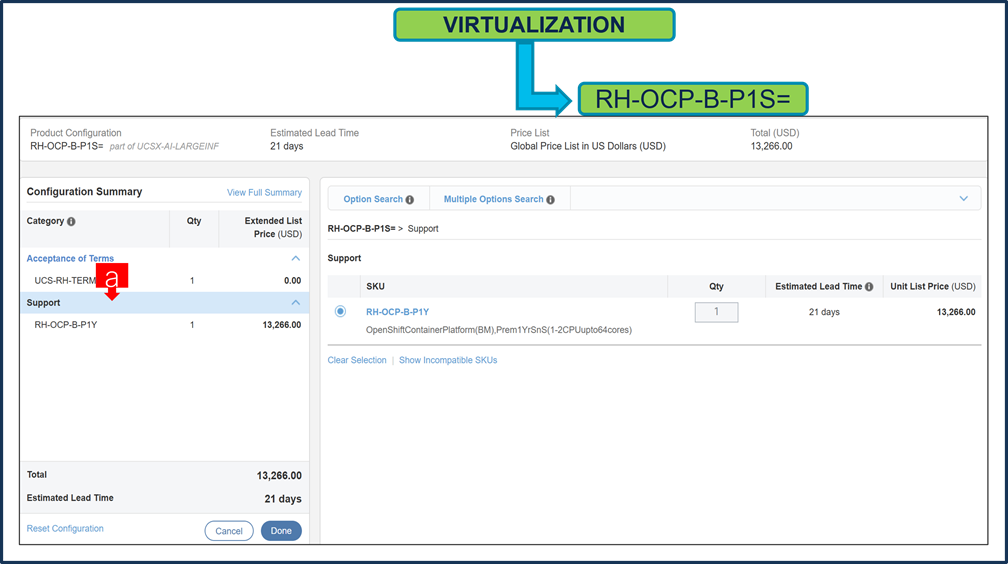Open View Full Summary link
1008x564 pixels.
point(264,192)
